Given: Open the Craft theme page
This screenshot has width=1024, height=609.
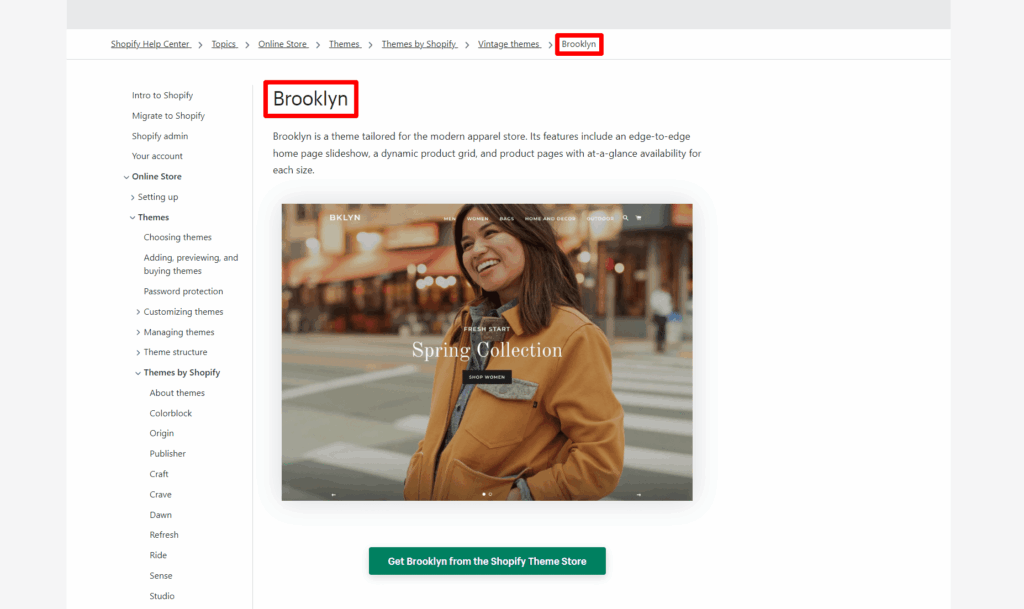Looking at the screenshot, I should tap(159, 474).
